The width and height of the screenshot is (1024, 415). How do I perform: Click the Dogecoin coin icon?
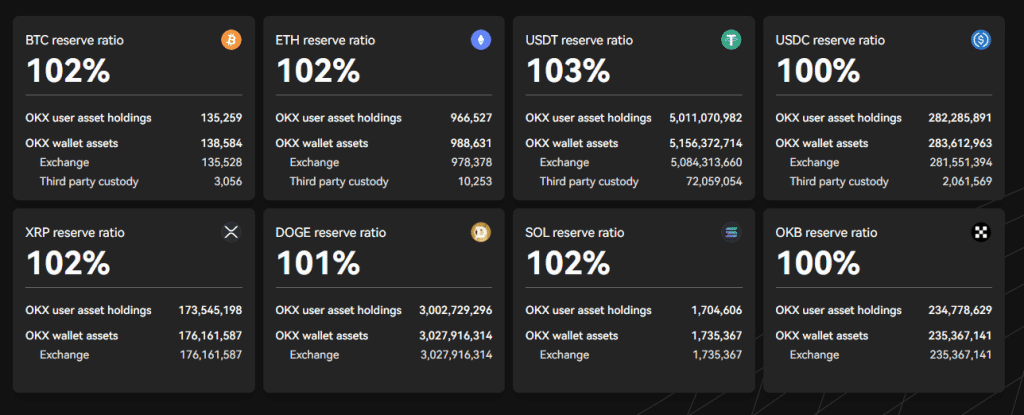click(x=481, y=233)
